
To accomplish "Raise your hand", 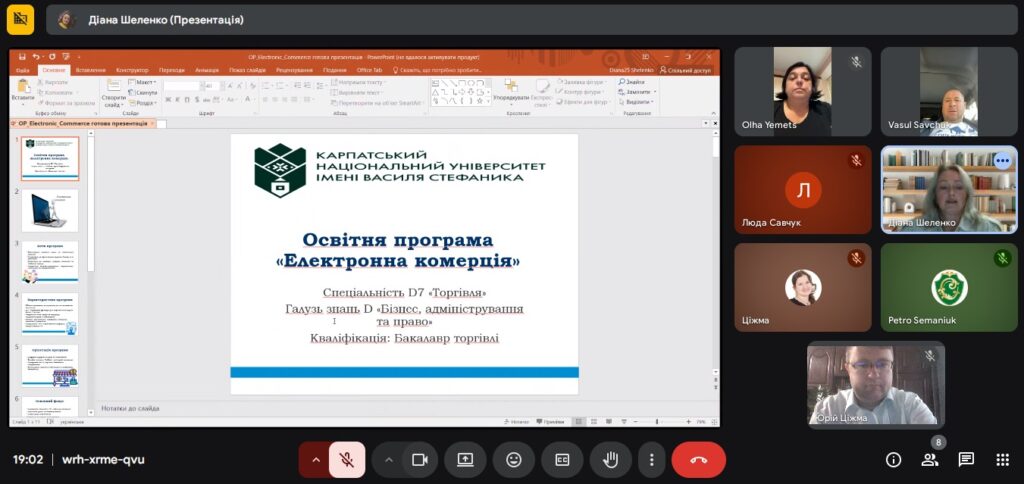I will tap(610, 460).
